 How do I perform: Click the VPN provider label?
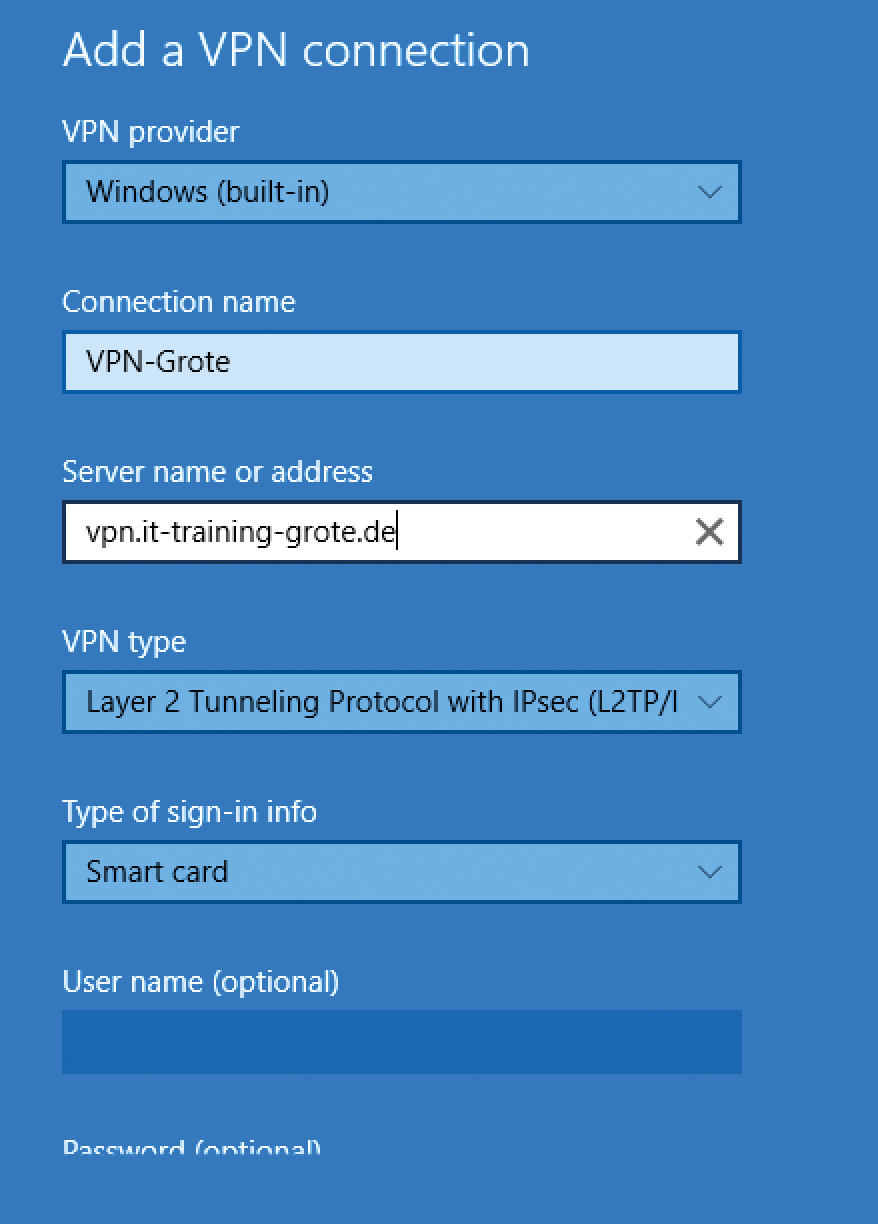(x=151, y=132)
